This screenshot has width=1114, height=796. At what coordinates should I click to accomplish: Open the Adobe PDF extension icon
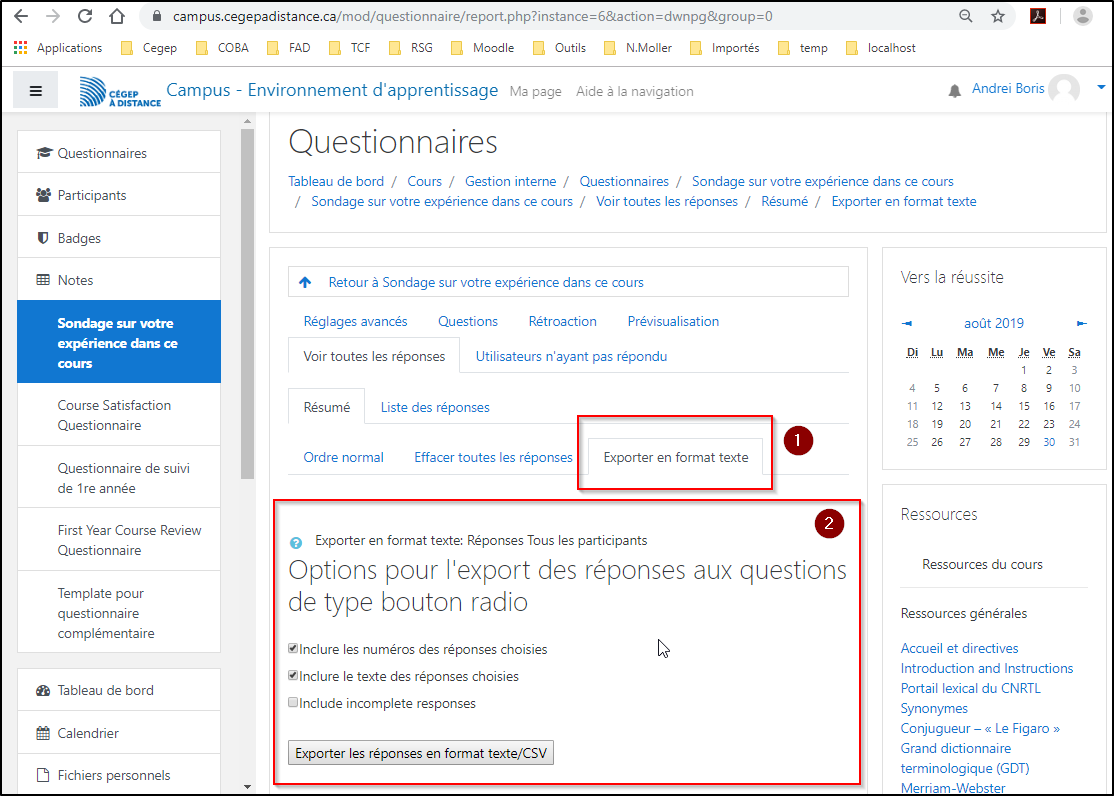coord(1038,16)
